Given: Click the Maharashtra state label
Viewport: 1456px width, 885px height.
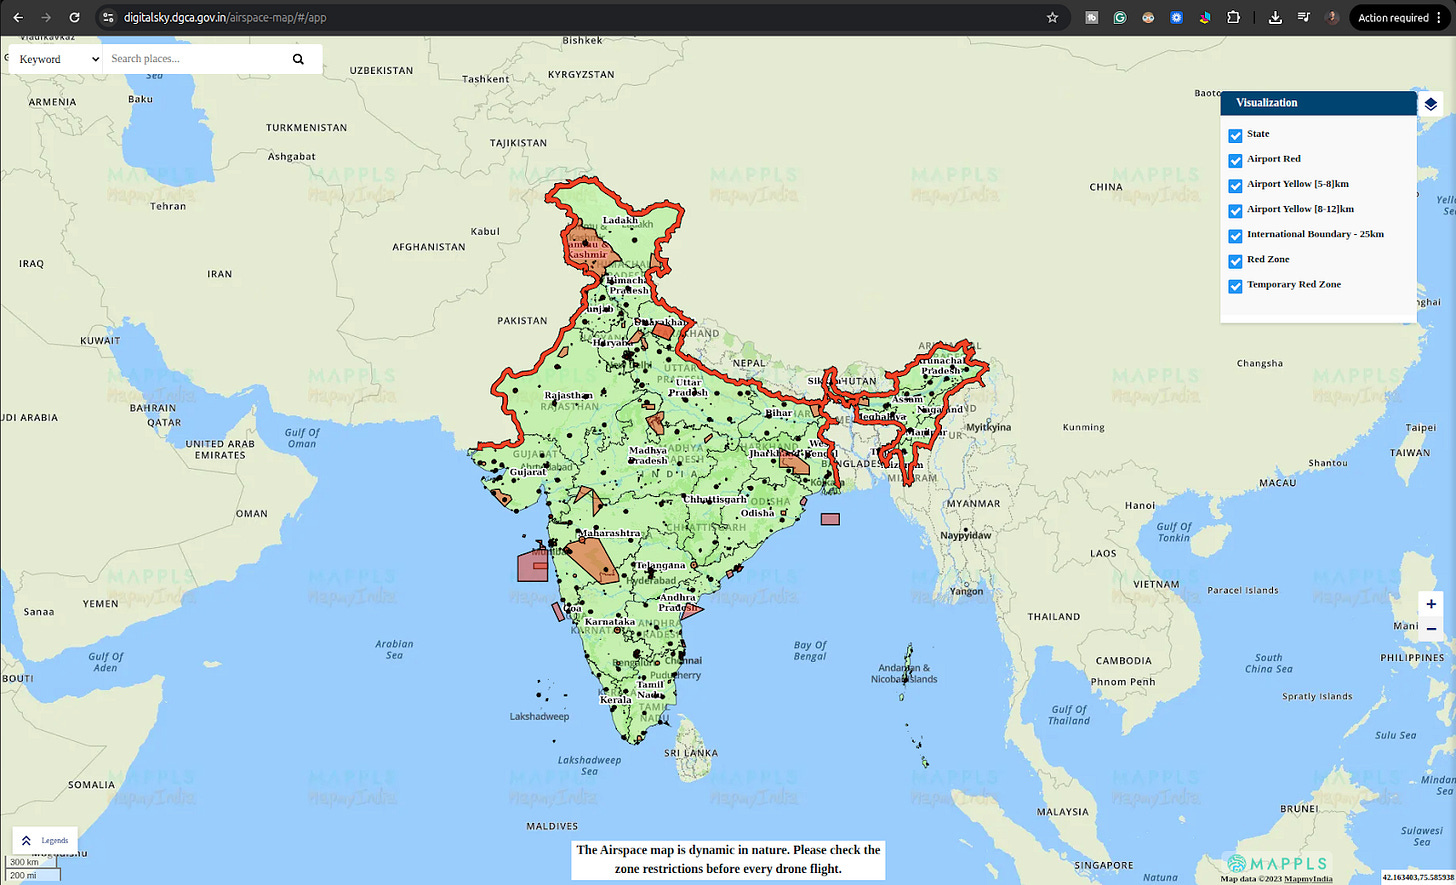Looking at the screenshot, I should point(609,533).
